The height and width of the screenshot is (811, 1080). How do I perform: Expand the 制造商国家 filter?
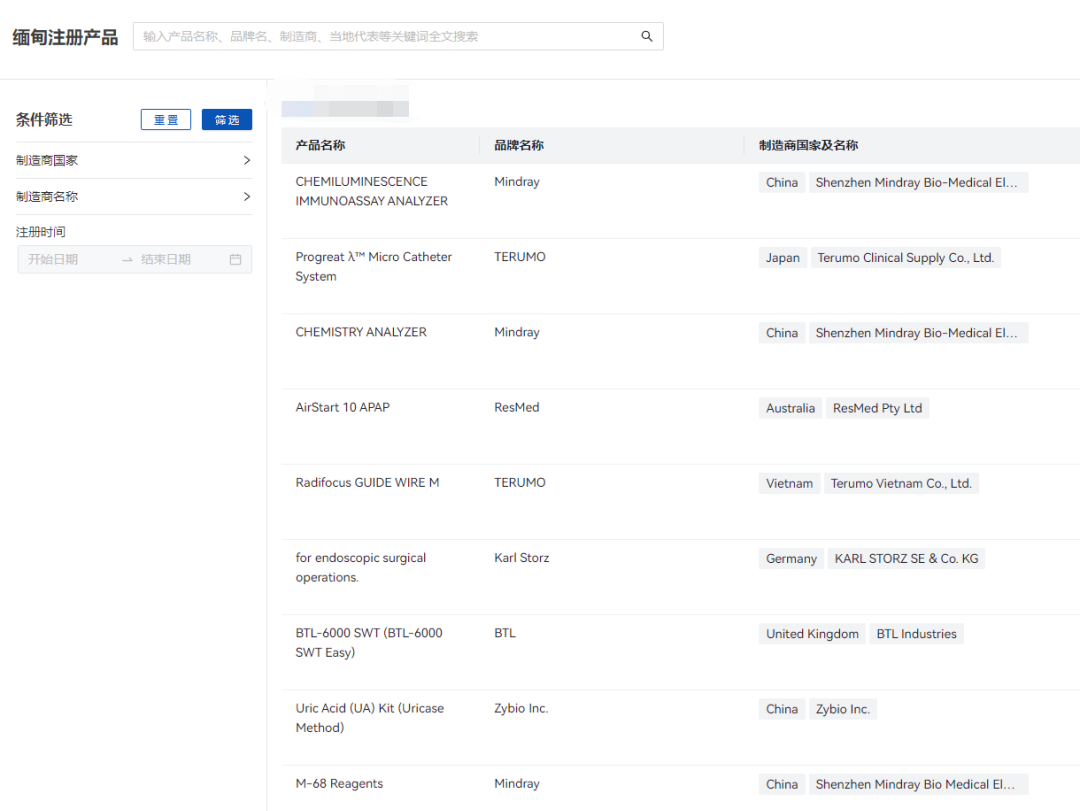(134, 160)
